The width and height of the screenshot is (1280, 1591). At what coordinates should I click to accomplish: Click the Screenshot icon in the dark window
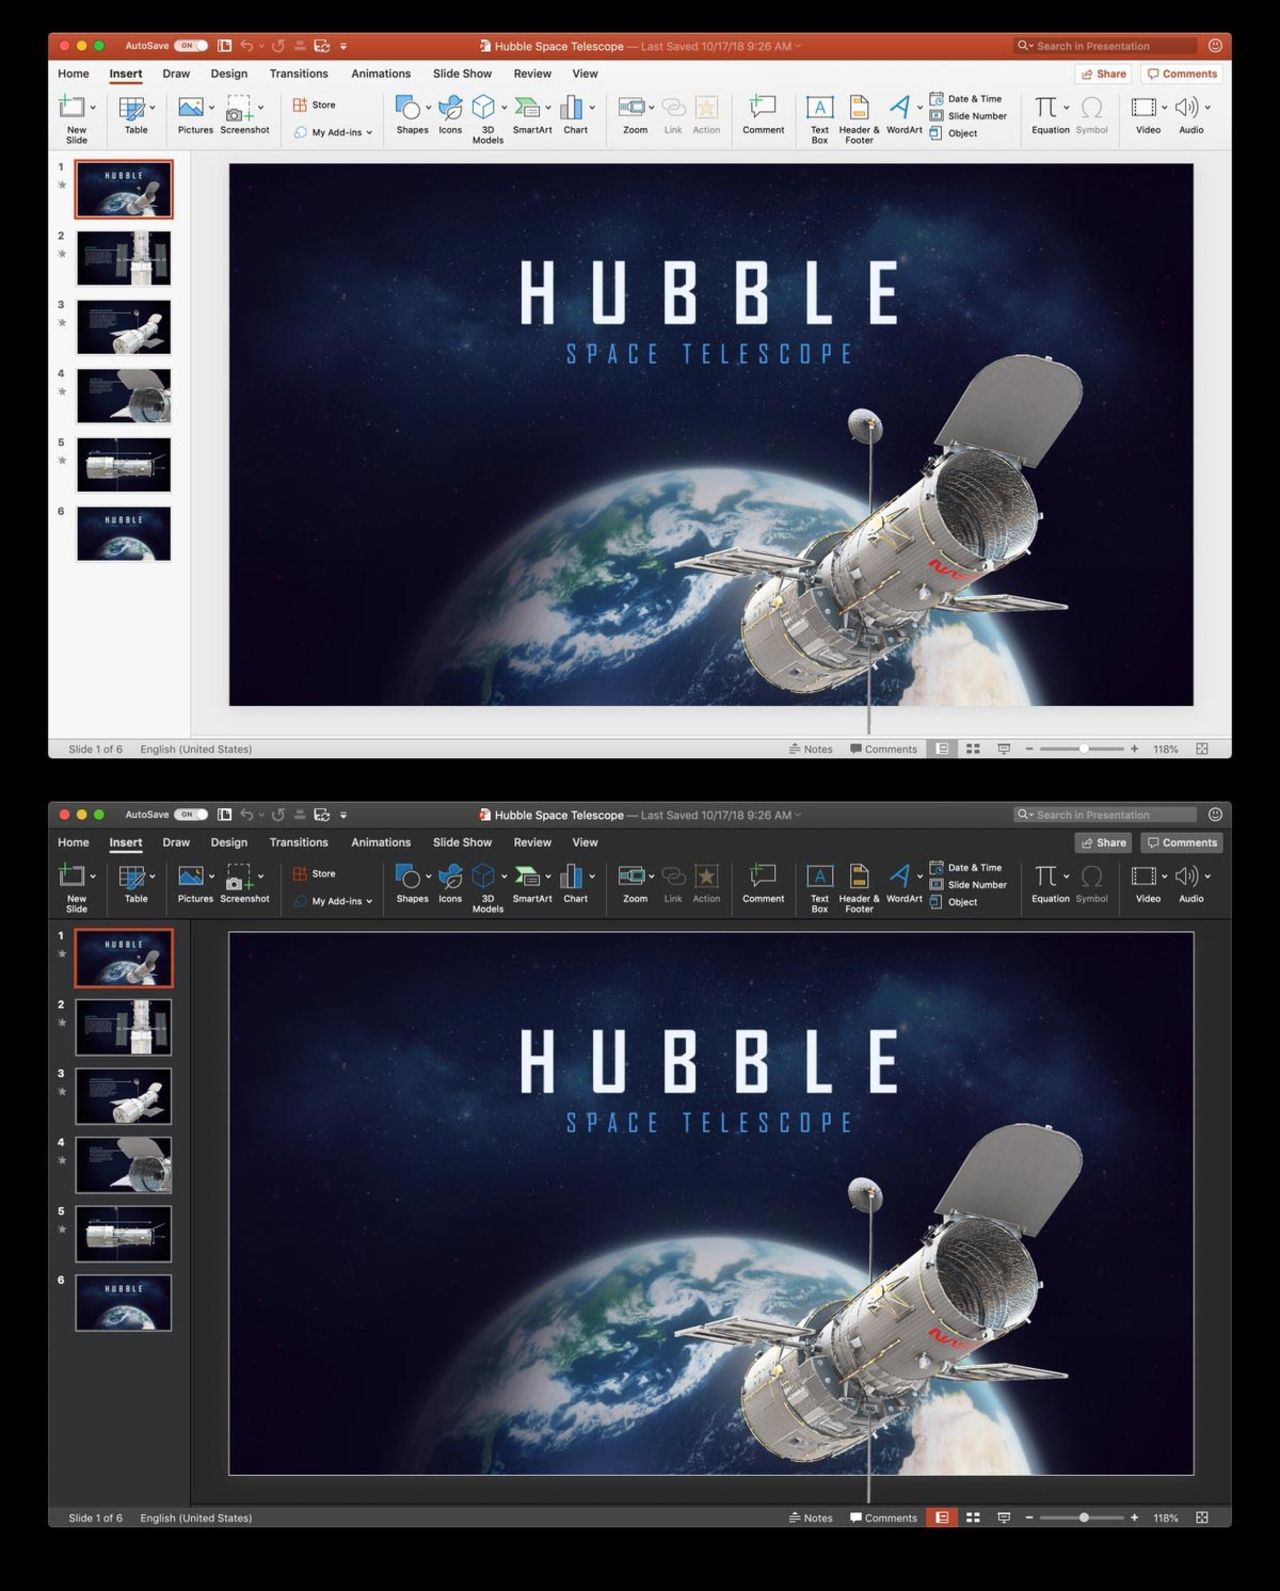pyautogui.click(x=240, y=878)
